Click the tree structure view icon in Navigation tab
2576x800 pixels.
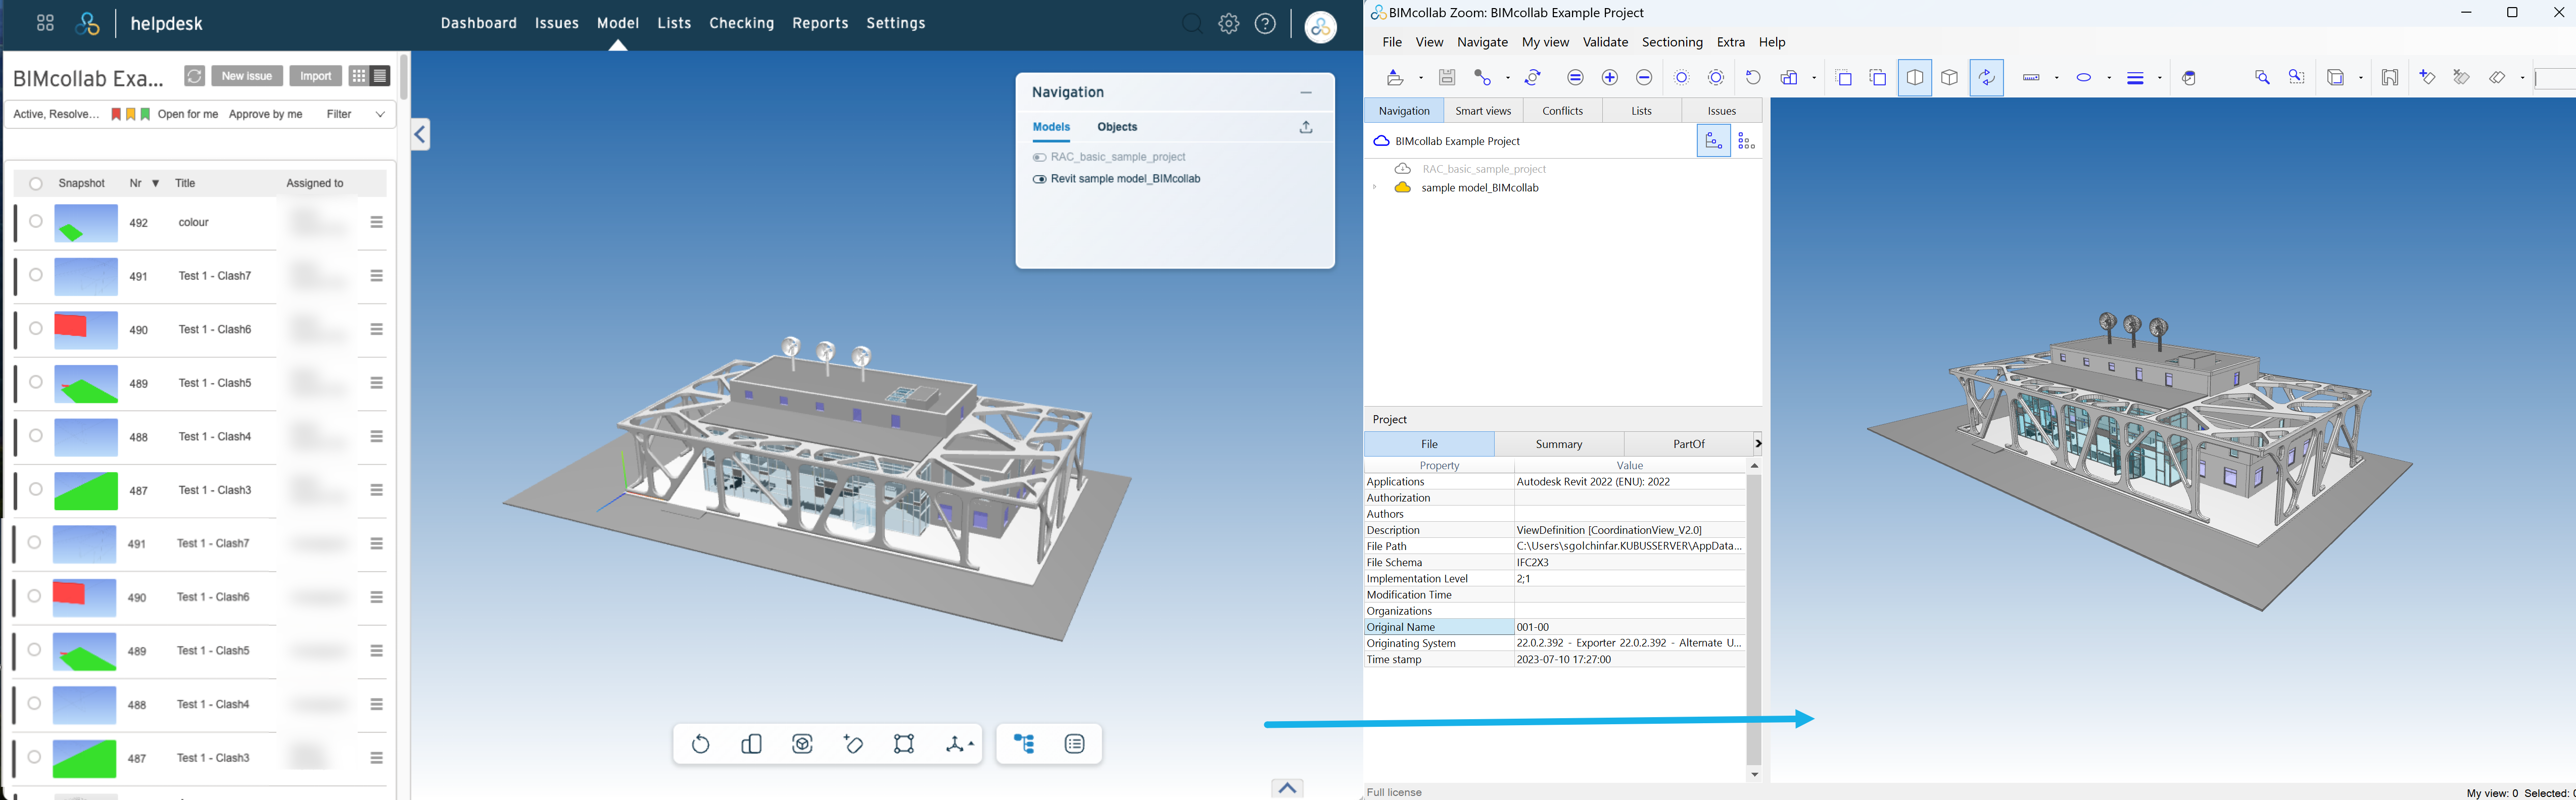1713,141
